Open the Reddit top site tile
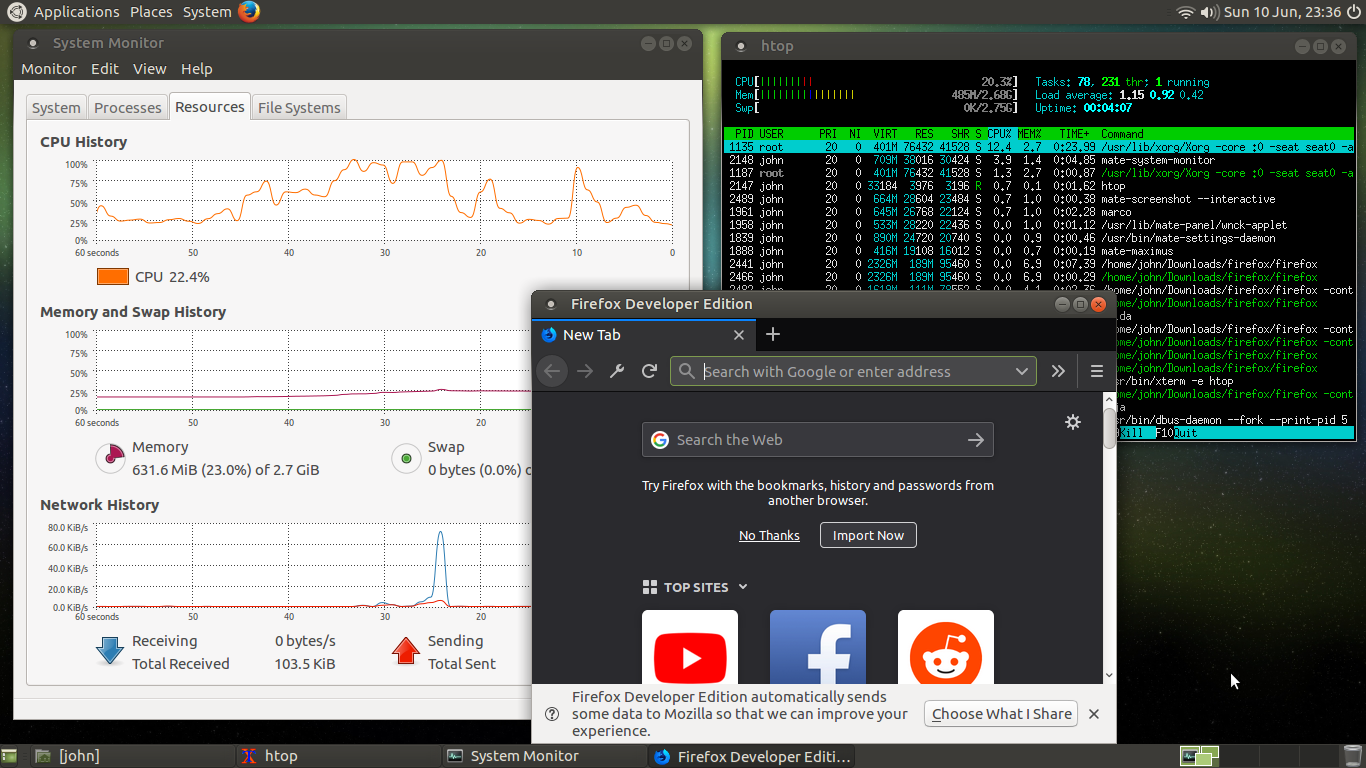The width and height of the screenshot is (1366, 768). coord(946,647)
